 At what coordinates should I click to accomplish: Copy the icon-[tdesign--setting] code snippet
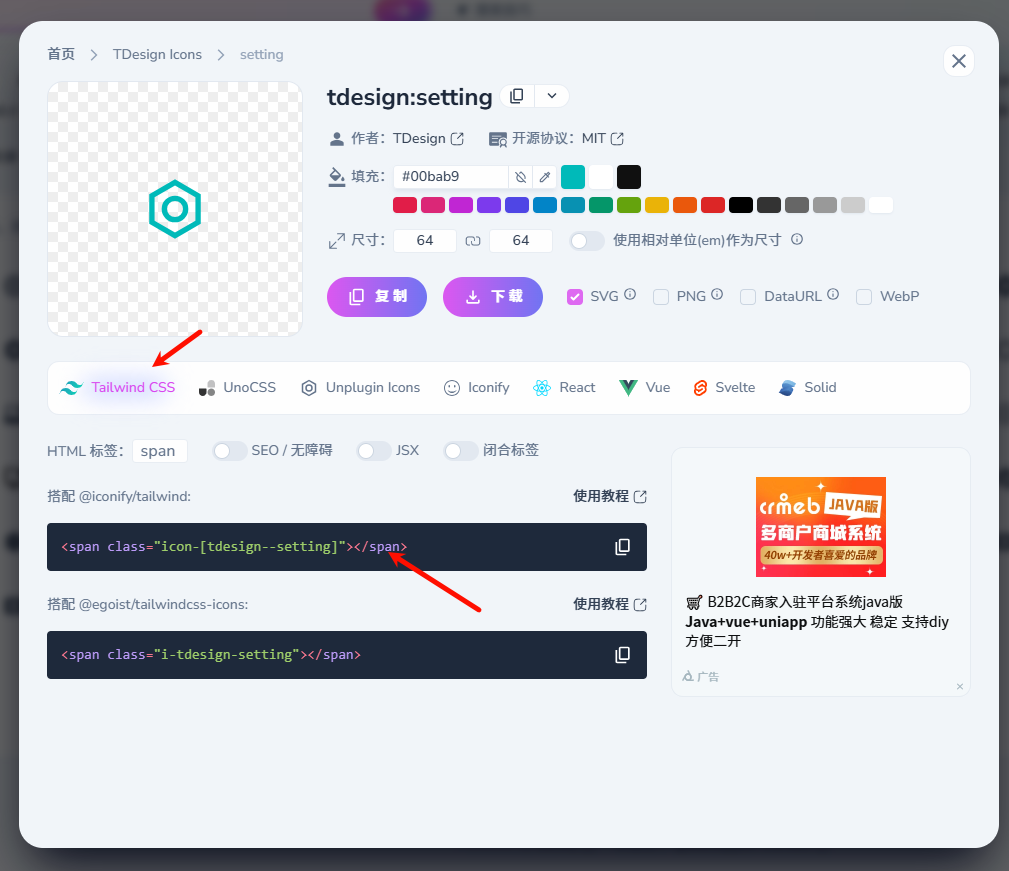click(x=622, y=547)
